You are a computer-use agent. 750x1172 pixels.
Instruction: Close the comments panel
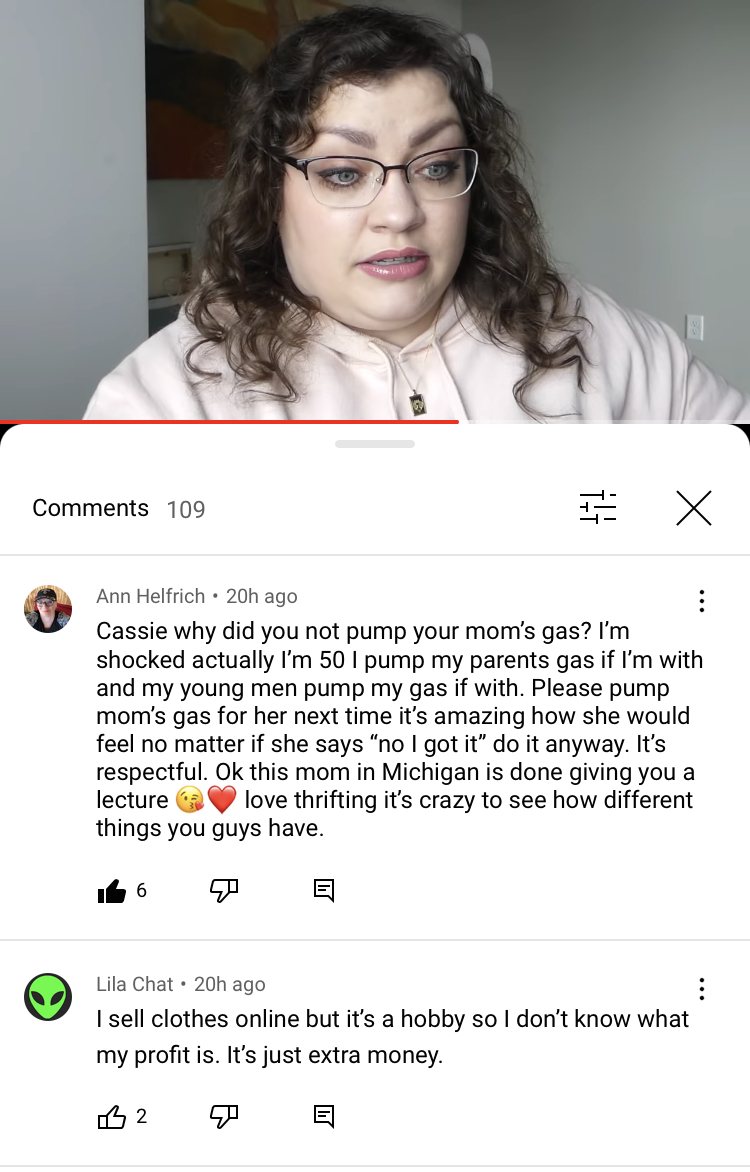tap(694, 508)
